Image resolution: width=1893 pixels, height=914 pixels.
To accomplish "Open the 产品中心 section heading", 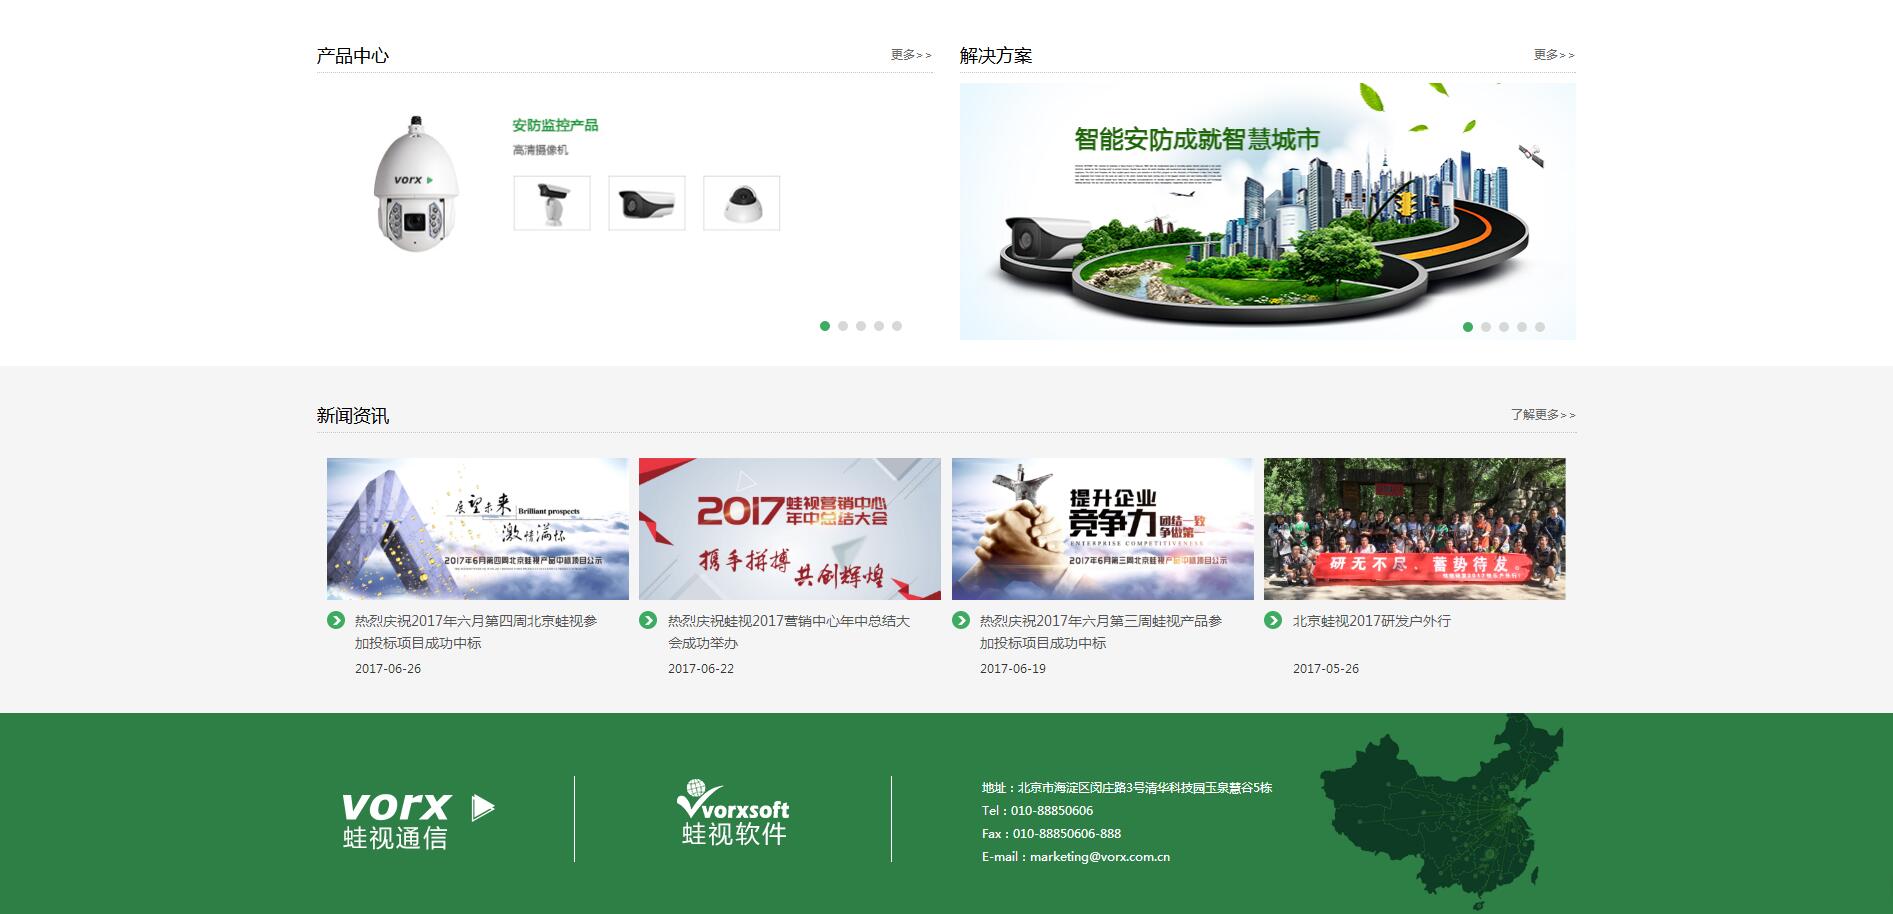I will point(352,55).
